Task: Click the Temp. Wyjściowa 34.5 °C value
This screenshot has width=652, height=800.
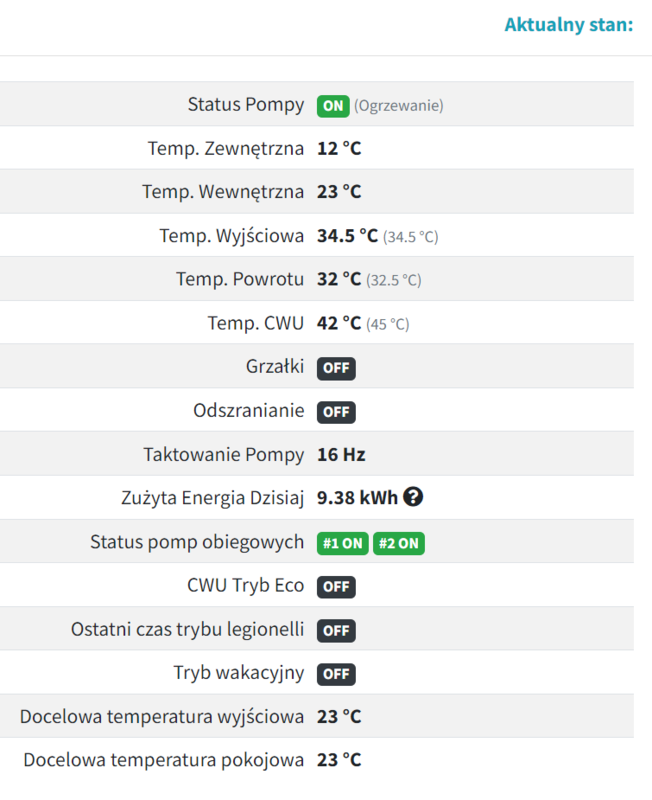Action: click(x=347, y=236)
